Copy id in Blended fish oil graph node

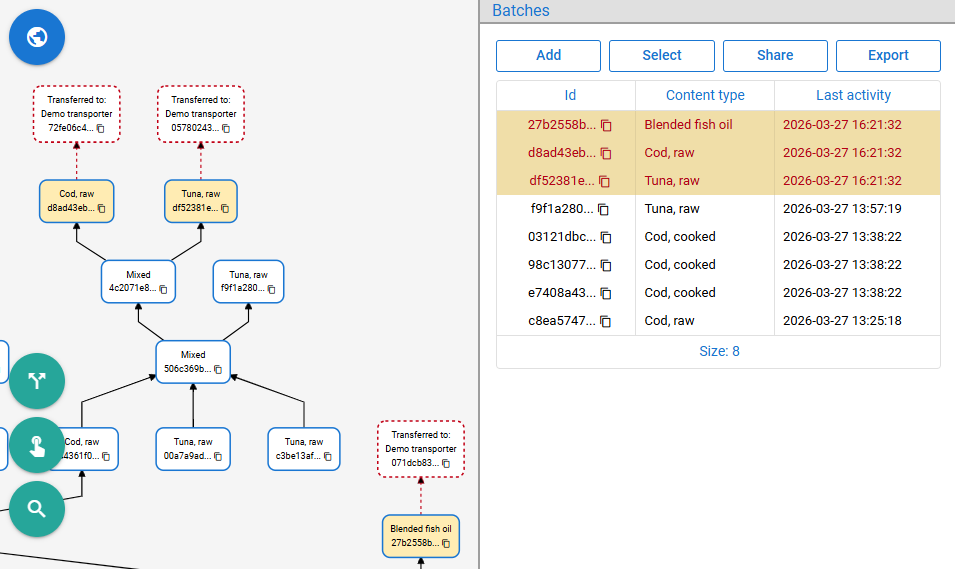[446, 543]
